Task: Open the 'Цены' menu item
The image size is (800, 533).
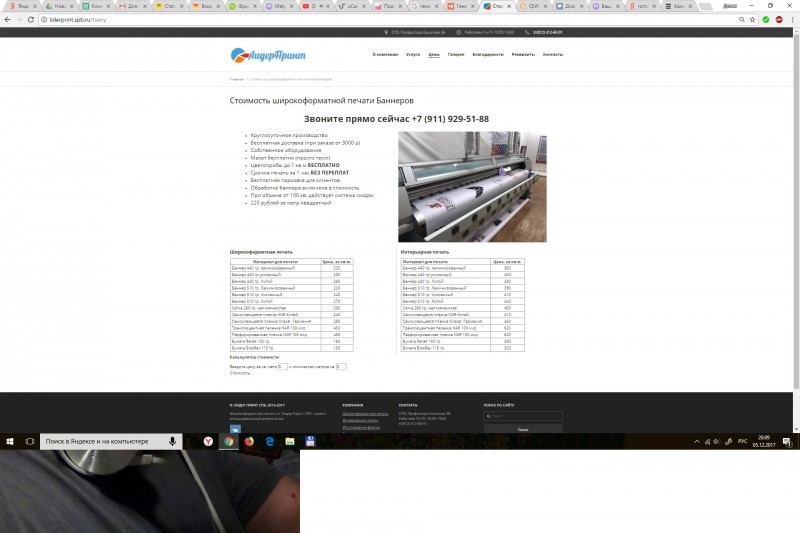Action: click(434, 54)
